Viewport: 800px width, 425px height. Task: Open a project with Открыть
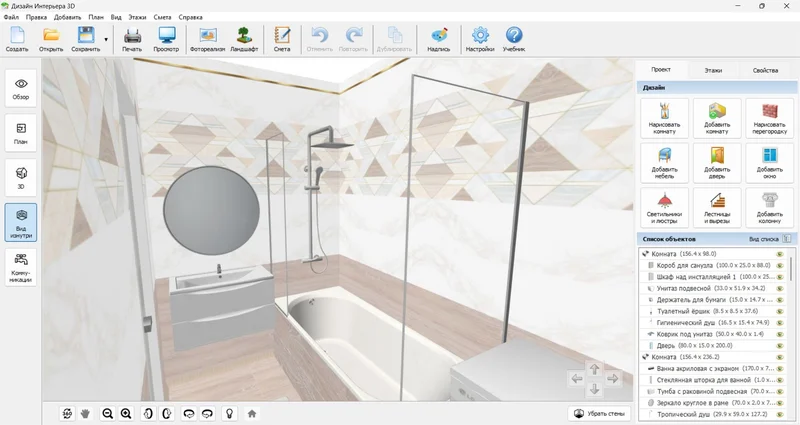click(x=51, y=40)
